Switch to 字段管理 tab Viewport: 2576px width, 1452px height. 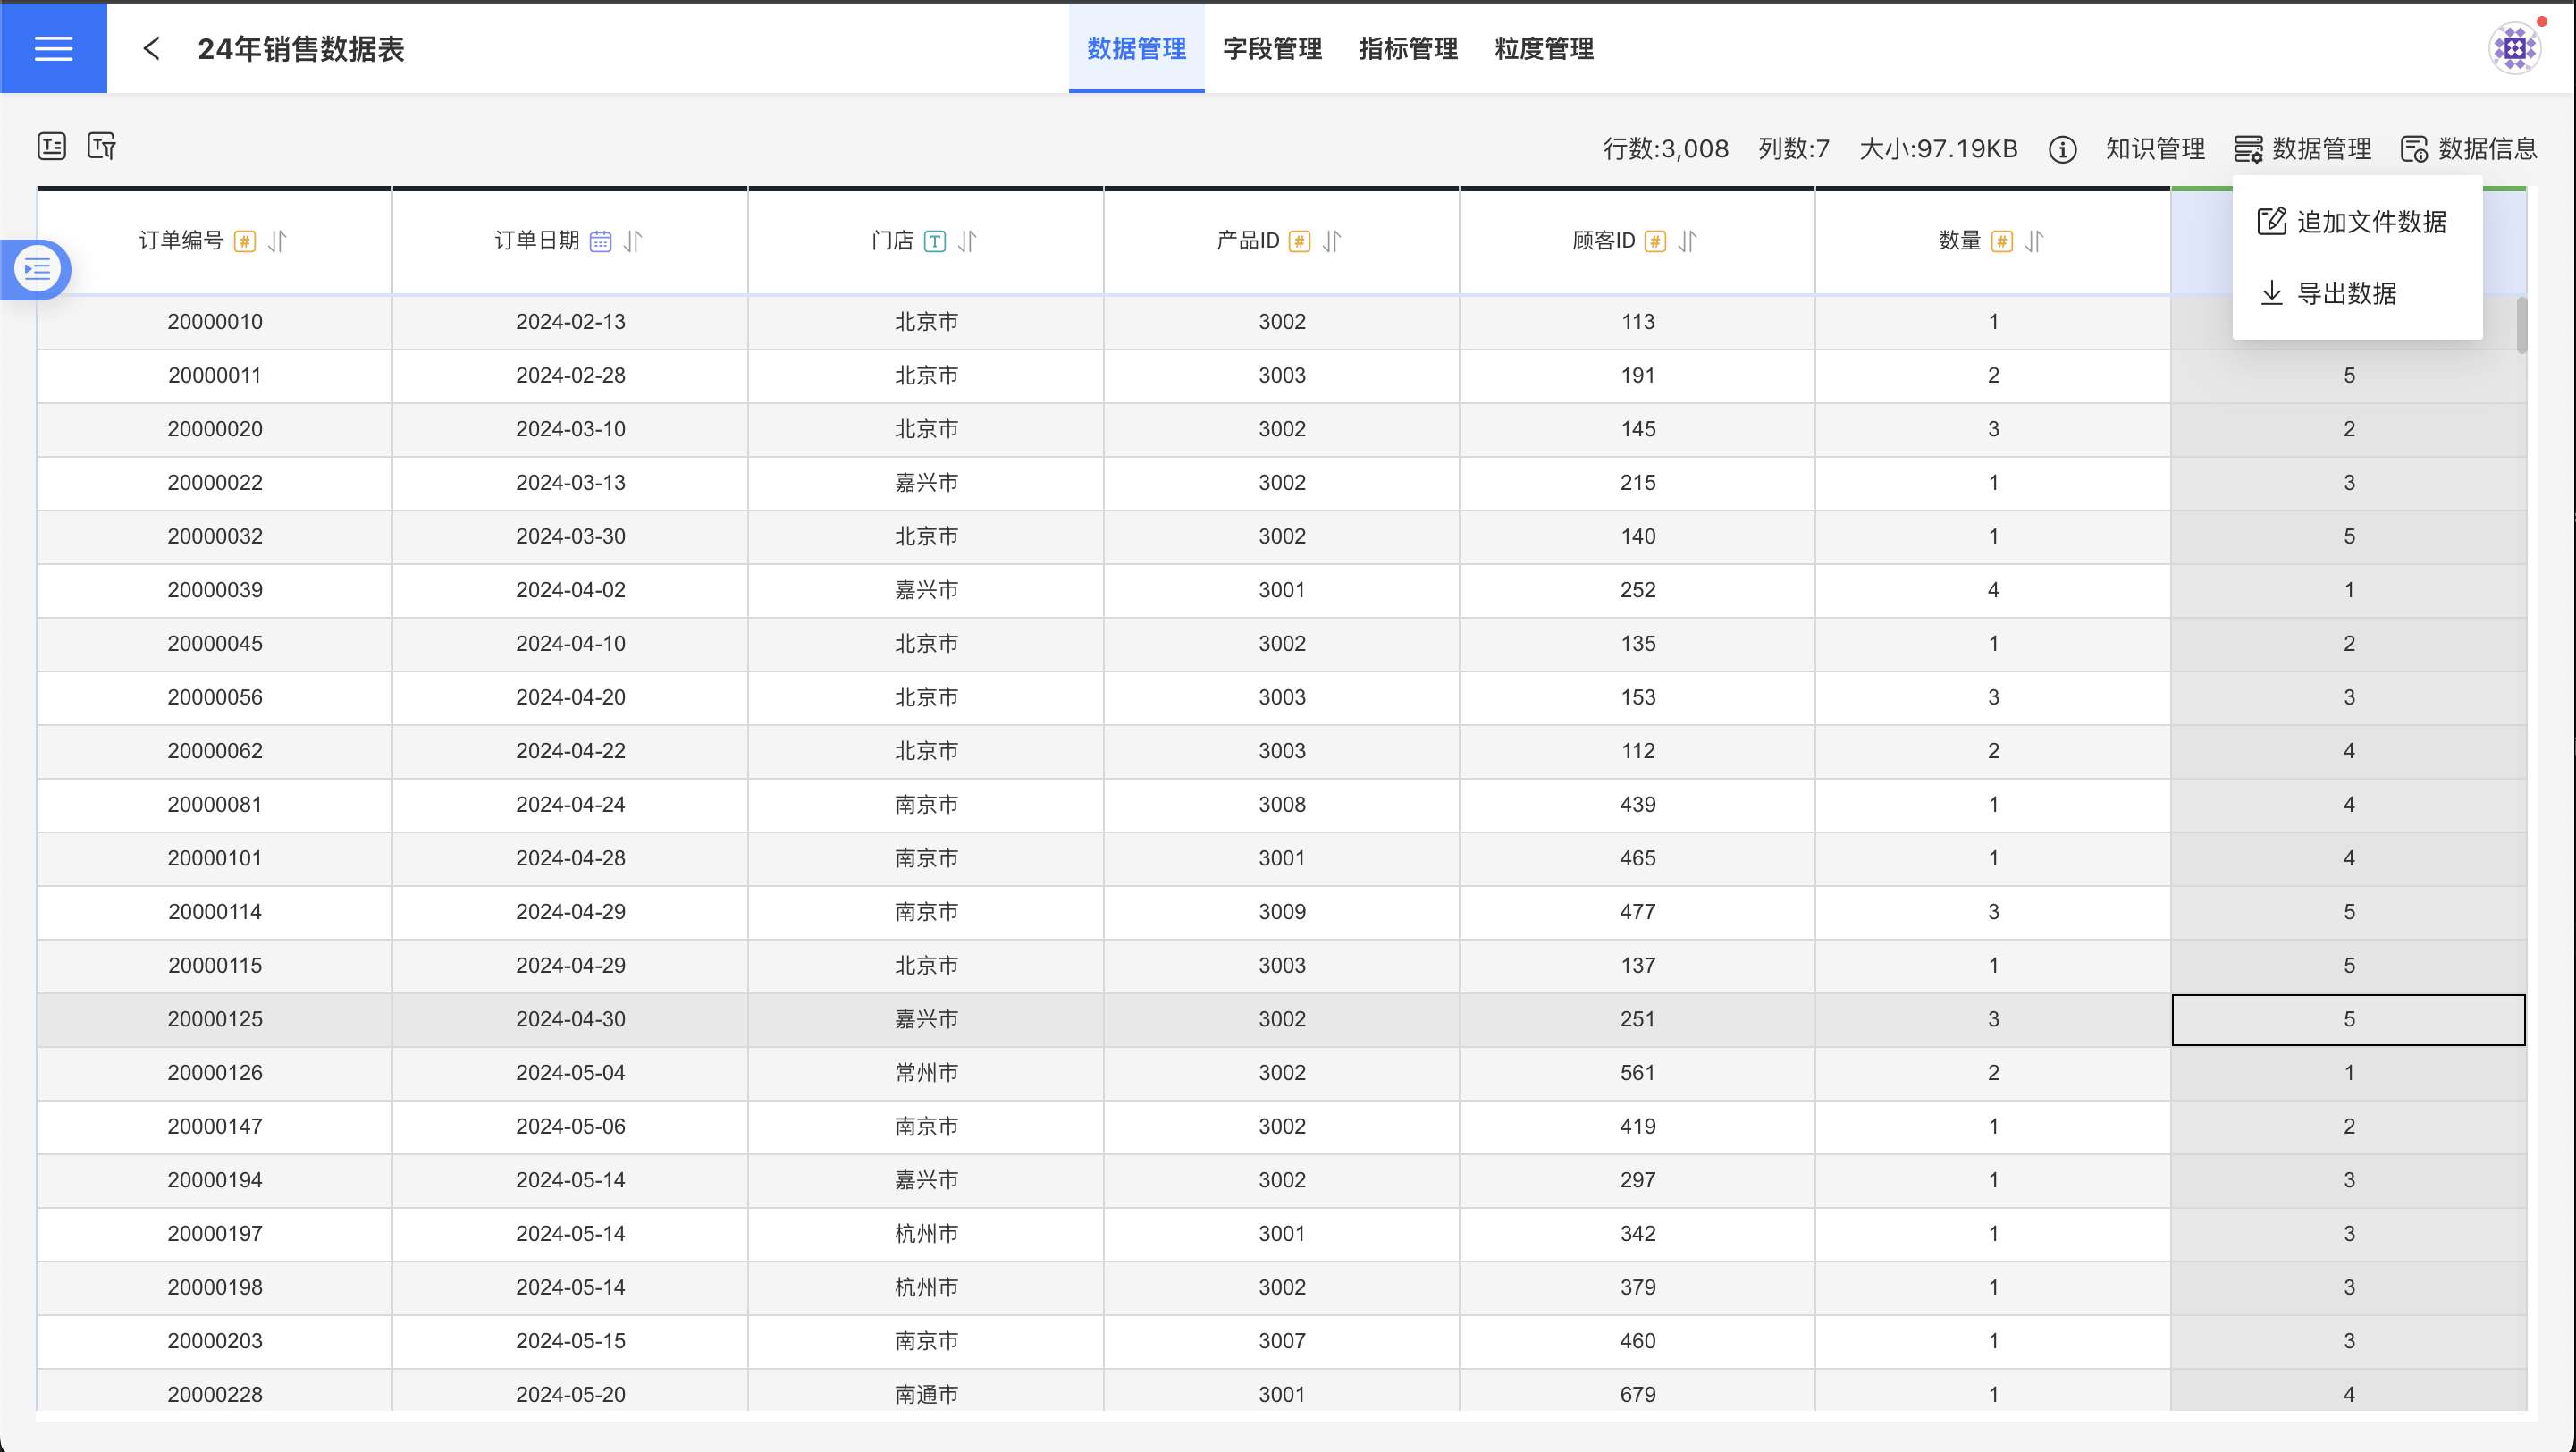1272,48
